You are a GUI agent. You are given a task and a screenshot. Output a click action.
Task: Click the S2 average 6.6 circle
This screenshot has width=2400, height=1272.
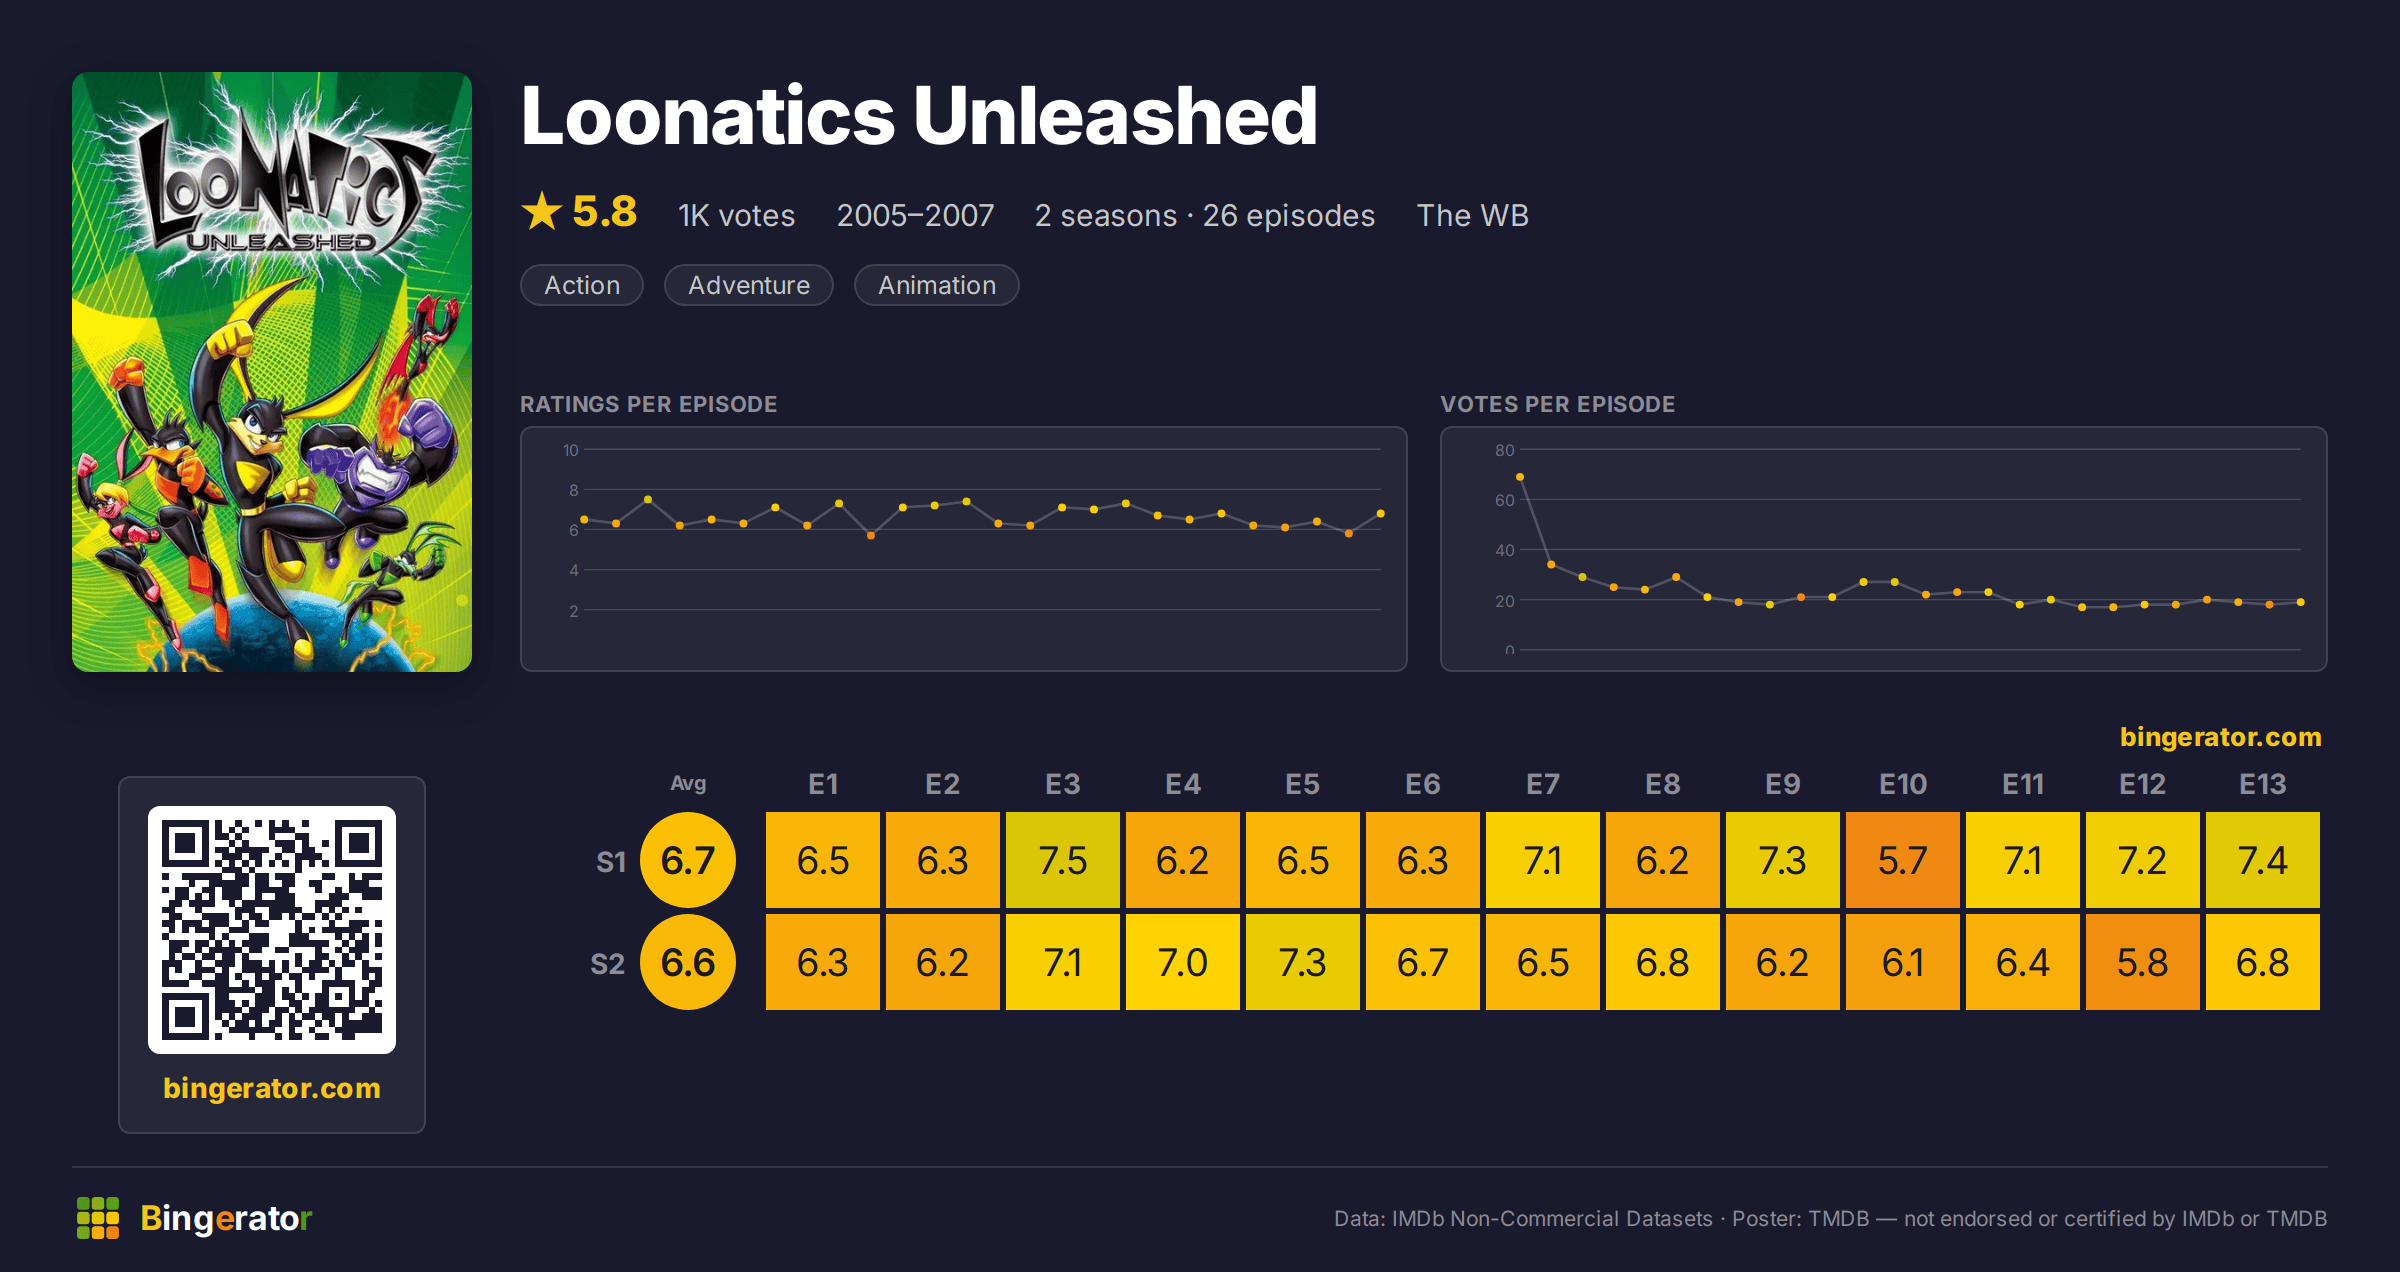click(688, 962)
